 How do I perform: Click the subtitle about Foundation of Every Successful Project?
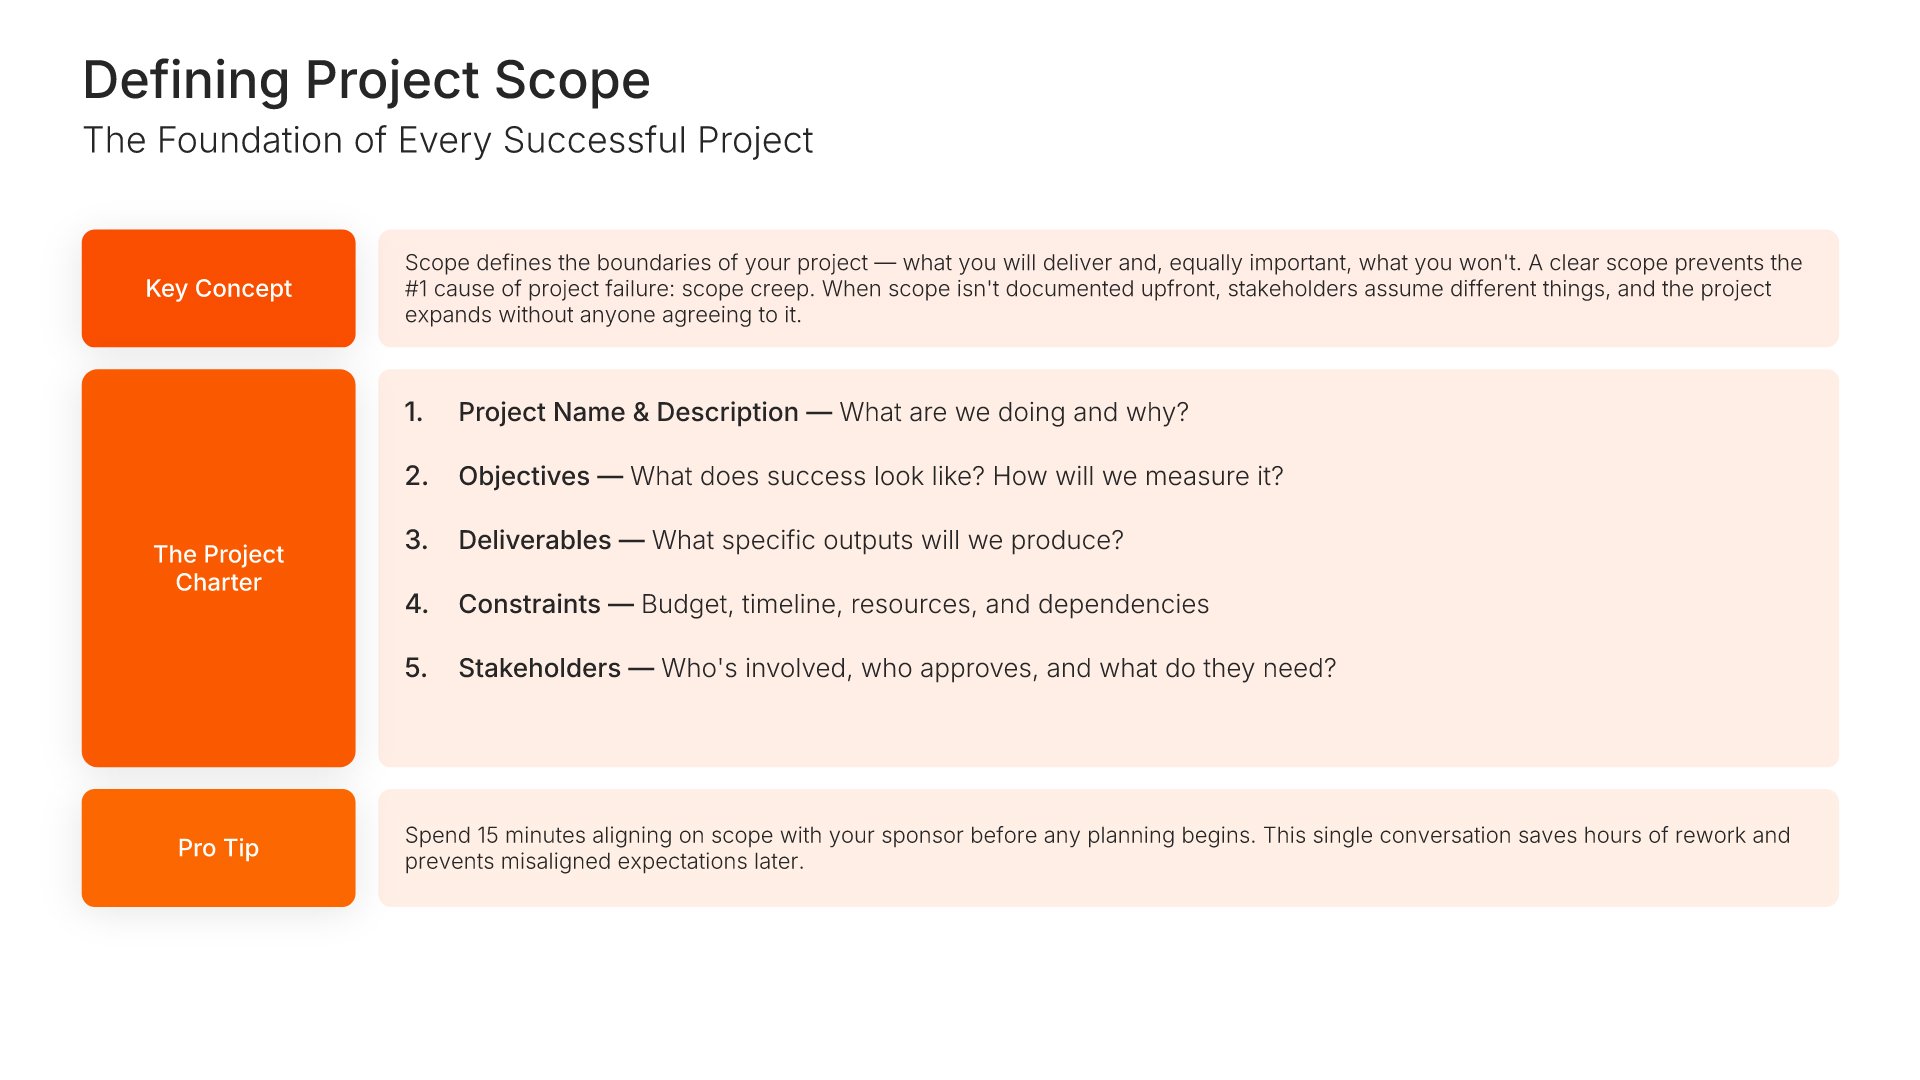coord(448,141)
